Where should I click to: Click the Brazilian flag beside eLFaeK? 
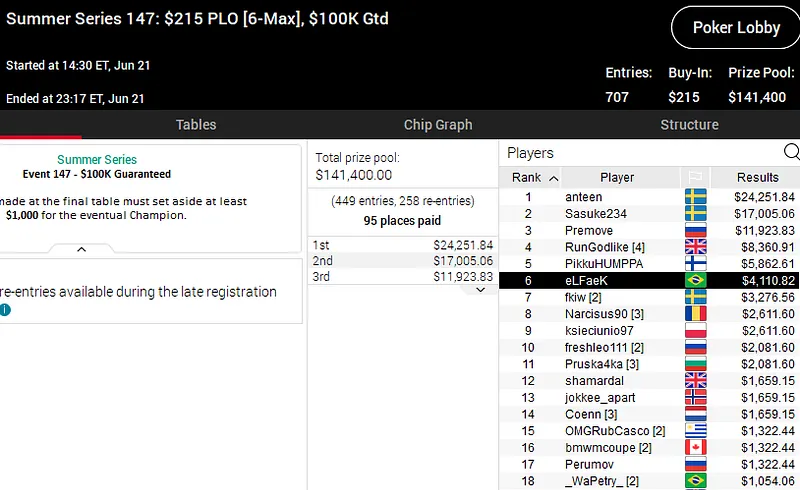tap(695, 281)
